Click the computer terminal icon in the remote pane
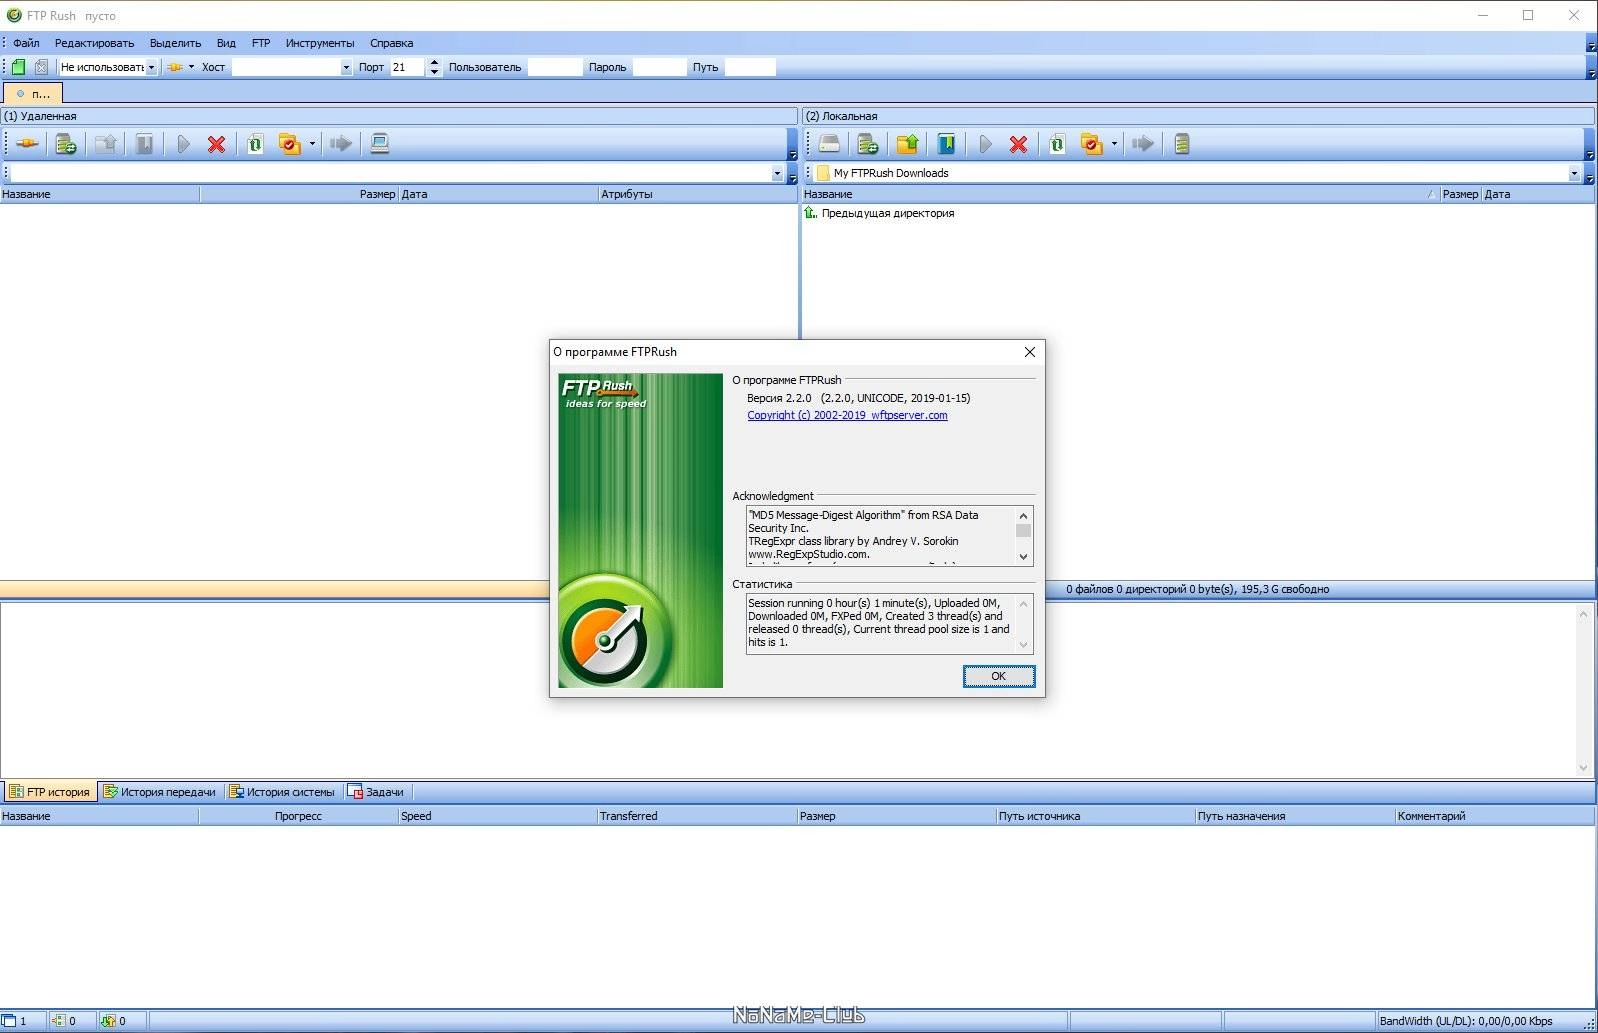The image size is (1598, 1033). [x=380, y=144]
